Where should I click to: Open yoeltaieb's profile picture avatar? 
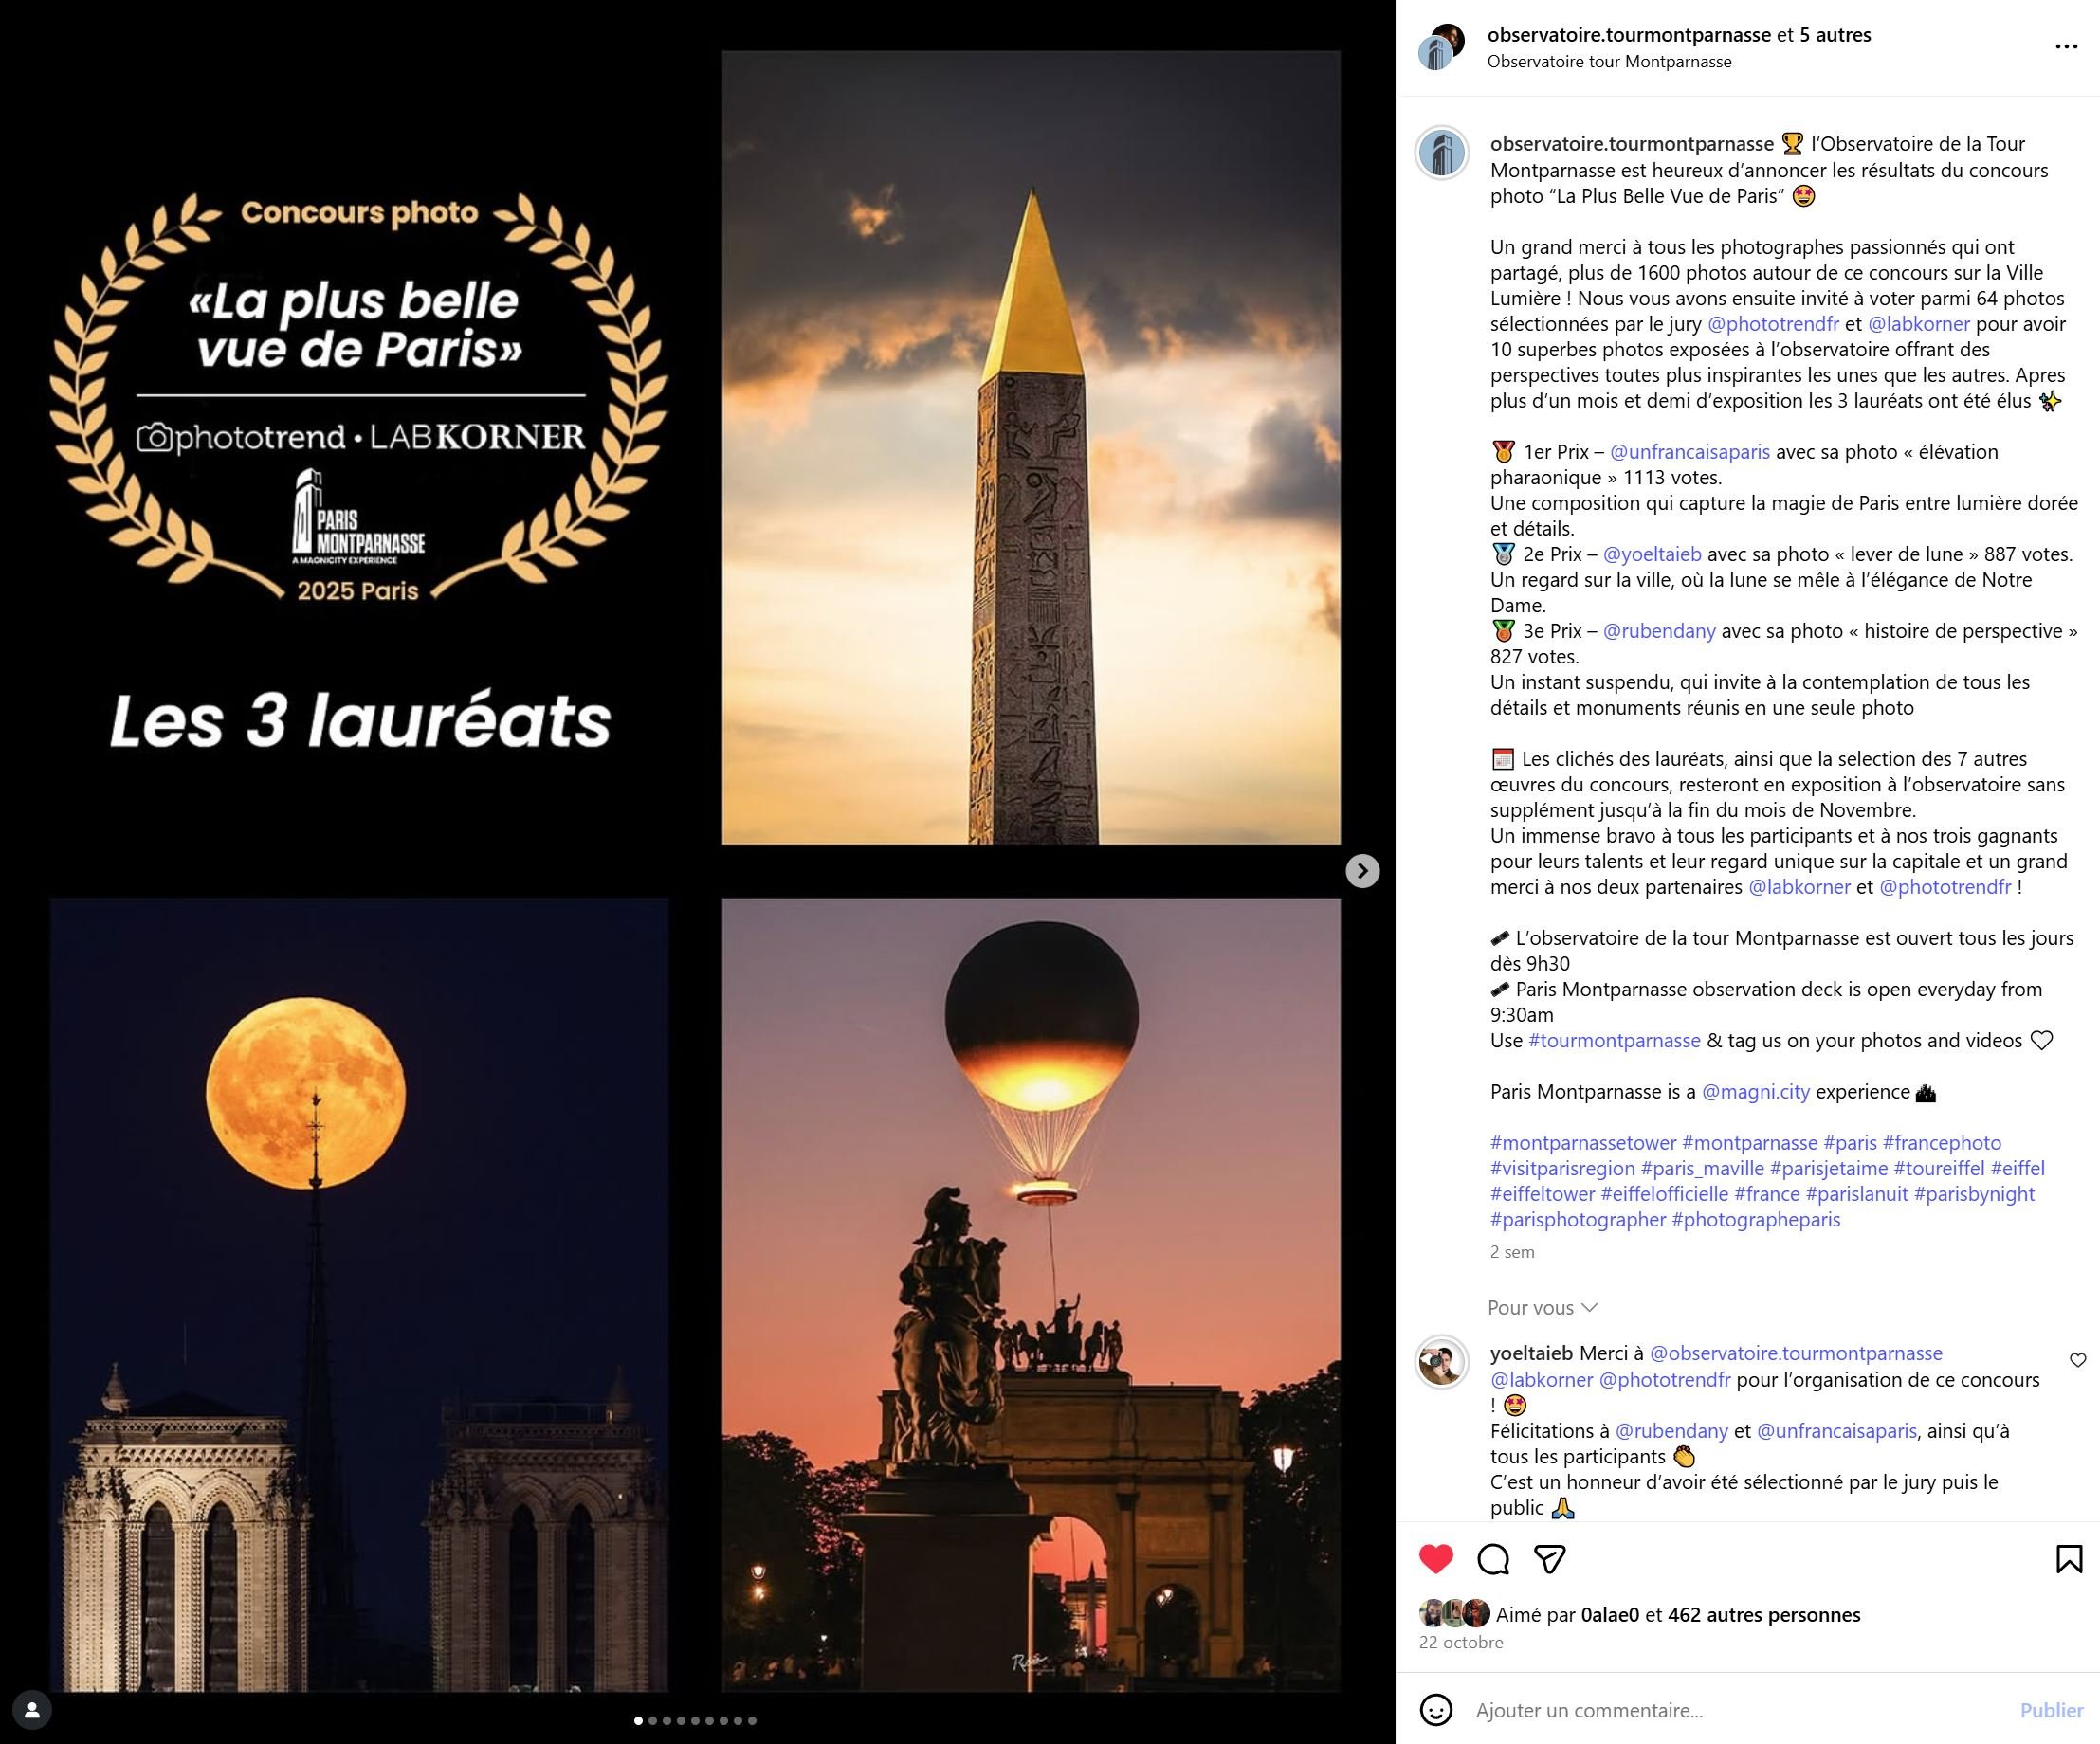point(1441,1362)
